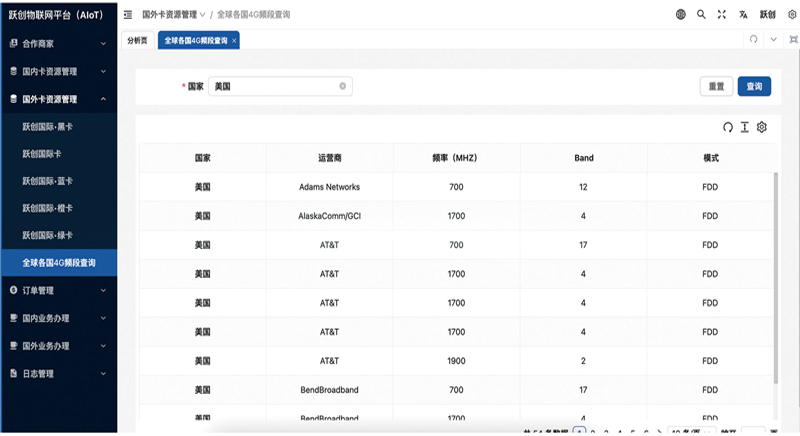This screenshot has height=436, width=800.
Task: Click the globe icon in top bar
Action: click(x=680, y=15)
